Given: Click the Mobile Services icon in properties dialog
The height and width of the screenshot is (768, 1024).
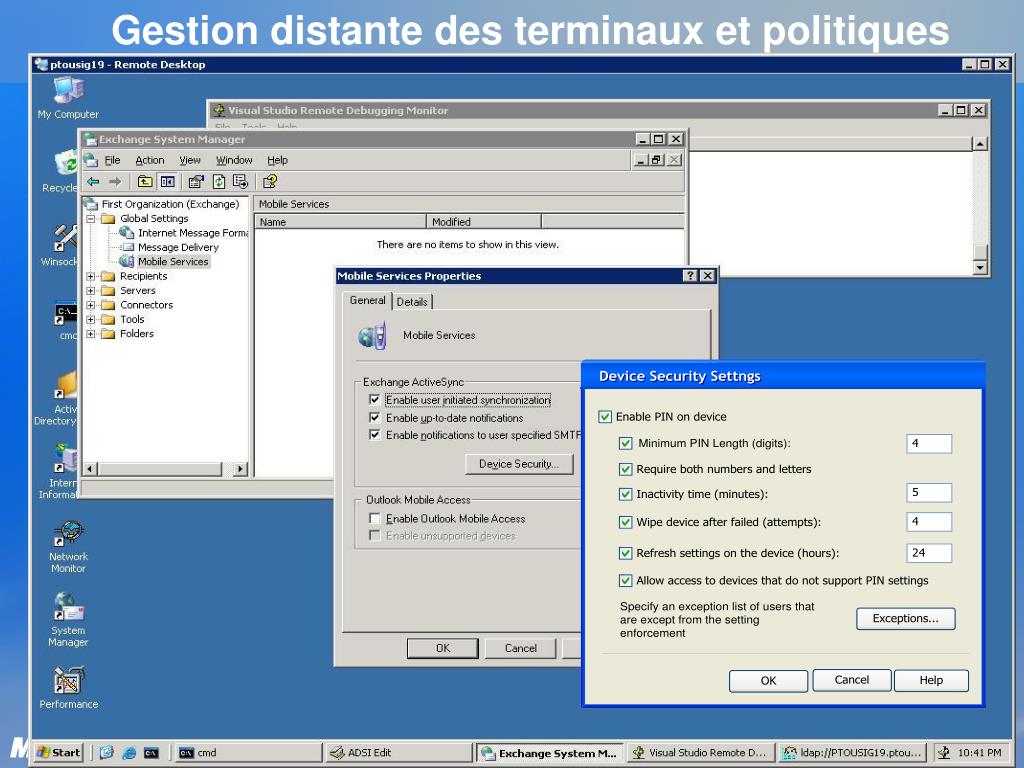Looking at the screenshot, I should 372,336.
